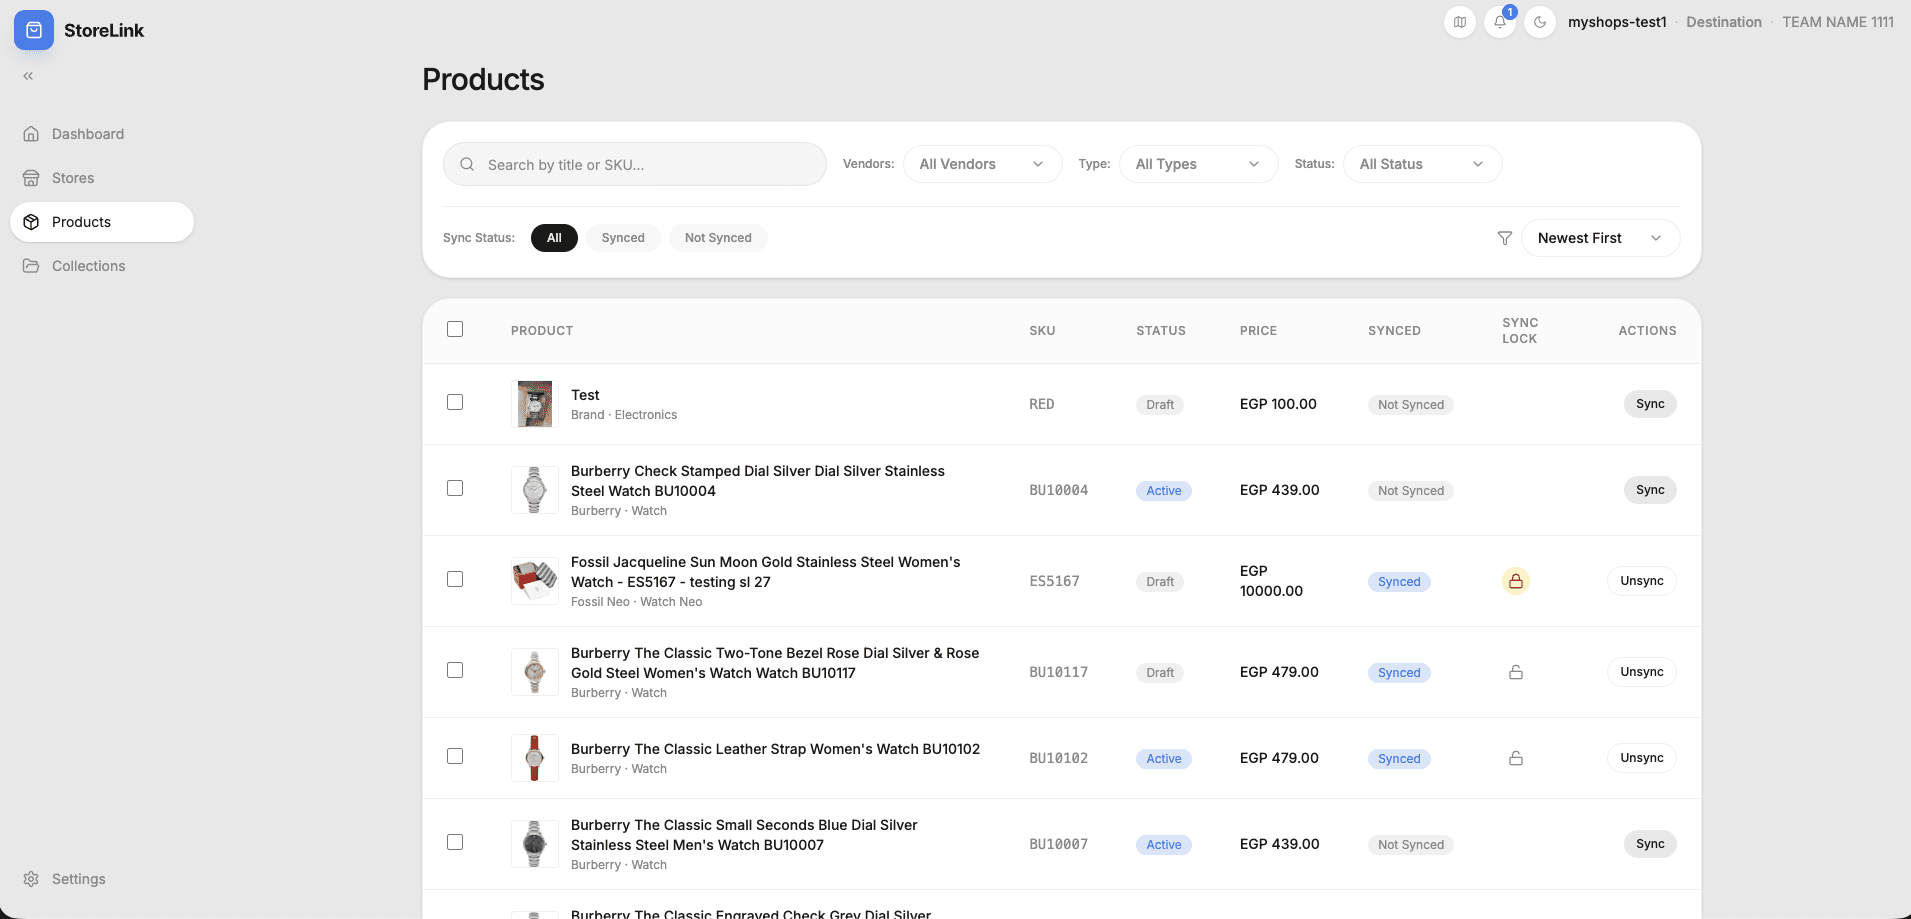Go to Dashboard in sidebar
Viewport: 1911px width, 919px height.
pos(102,134)
